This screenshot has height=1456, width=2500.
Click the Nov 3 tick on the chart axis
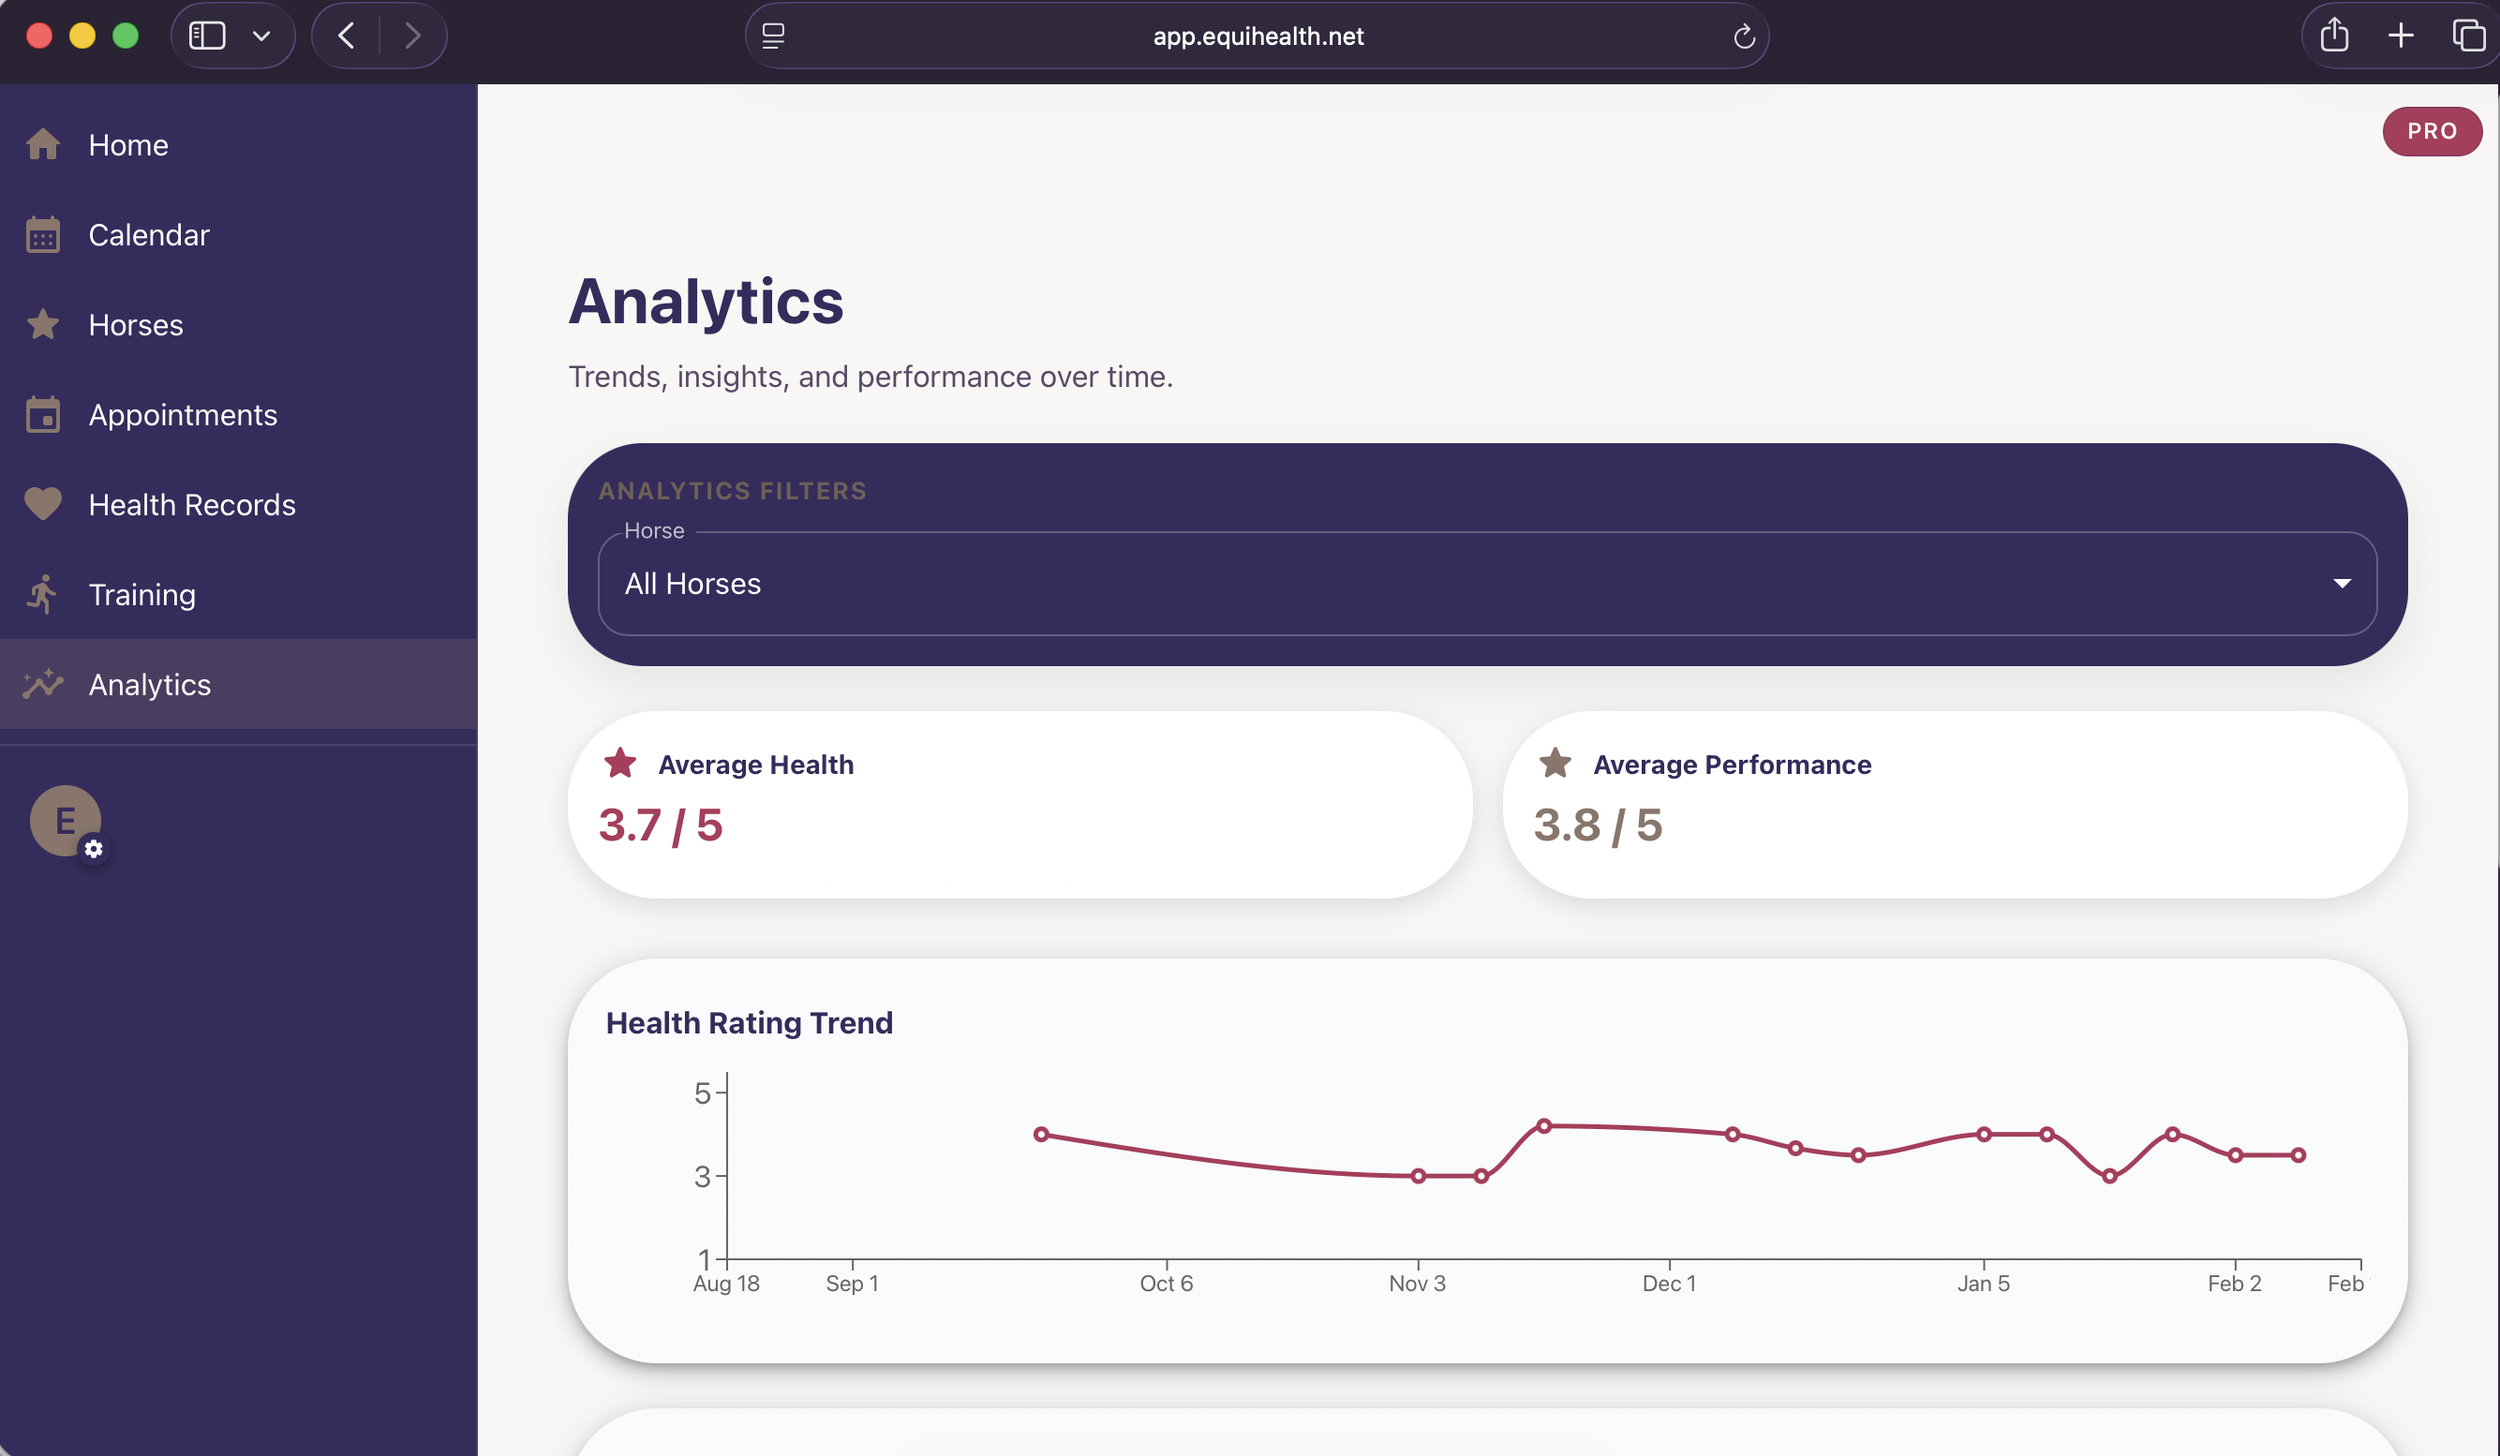tap(1417, 1282)
